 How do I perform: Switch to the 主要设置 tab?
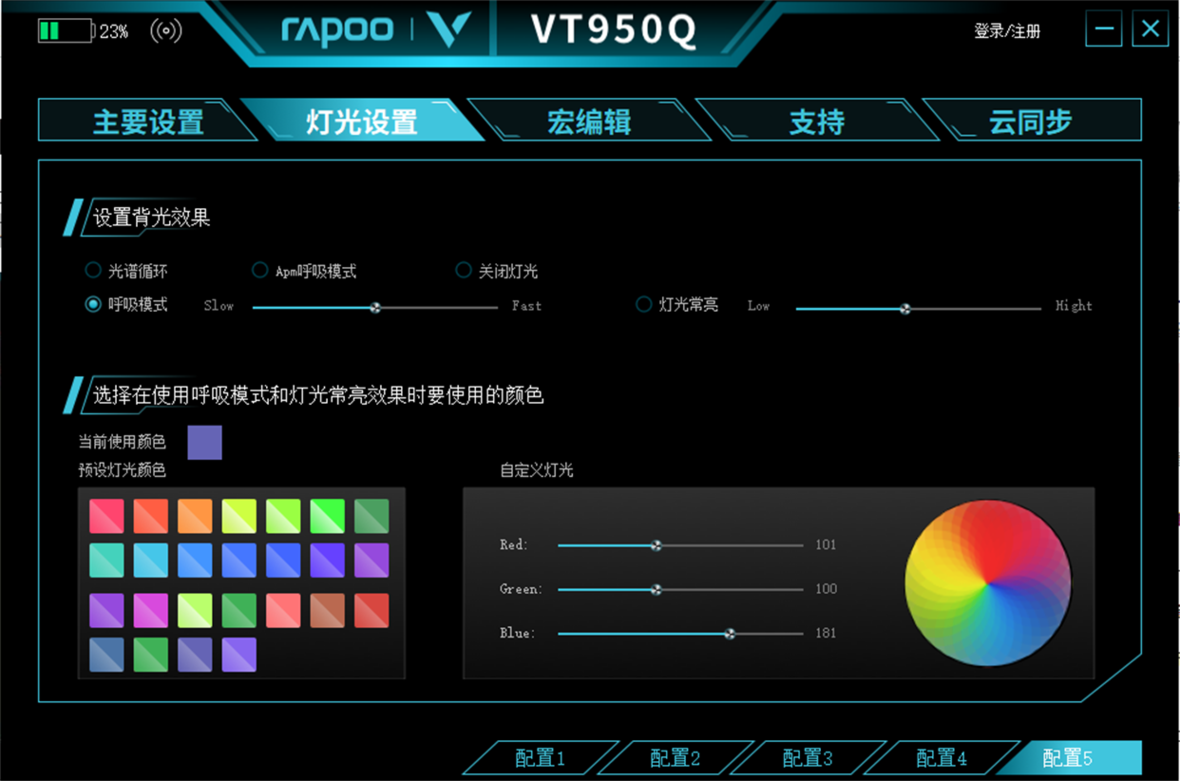(148, 121)
